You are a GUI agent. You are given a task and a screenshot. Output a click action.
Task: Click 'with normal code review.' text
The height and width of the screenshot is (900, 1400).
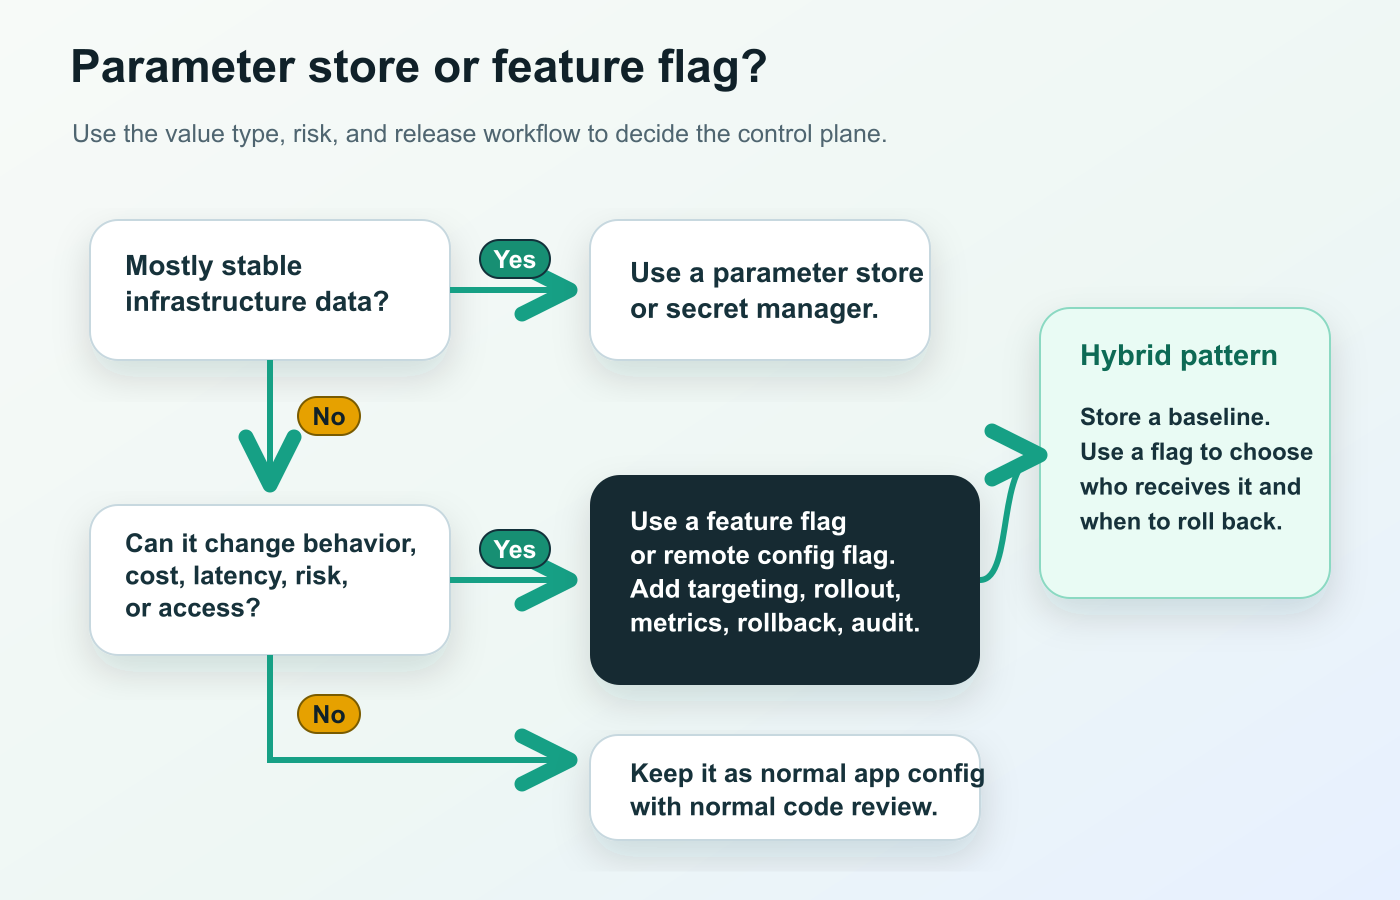784,807
